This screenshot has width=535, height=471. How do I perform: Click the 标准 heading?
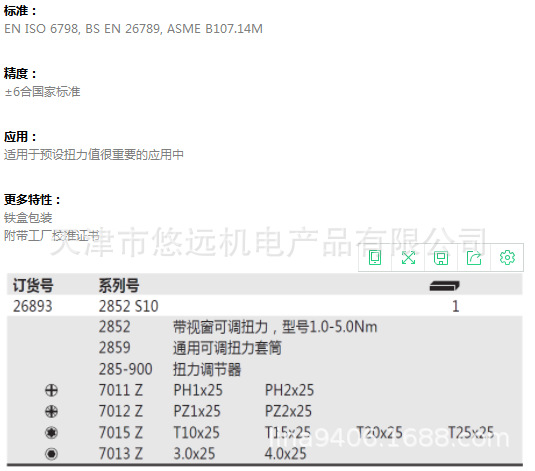20,11
